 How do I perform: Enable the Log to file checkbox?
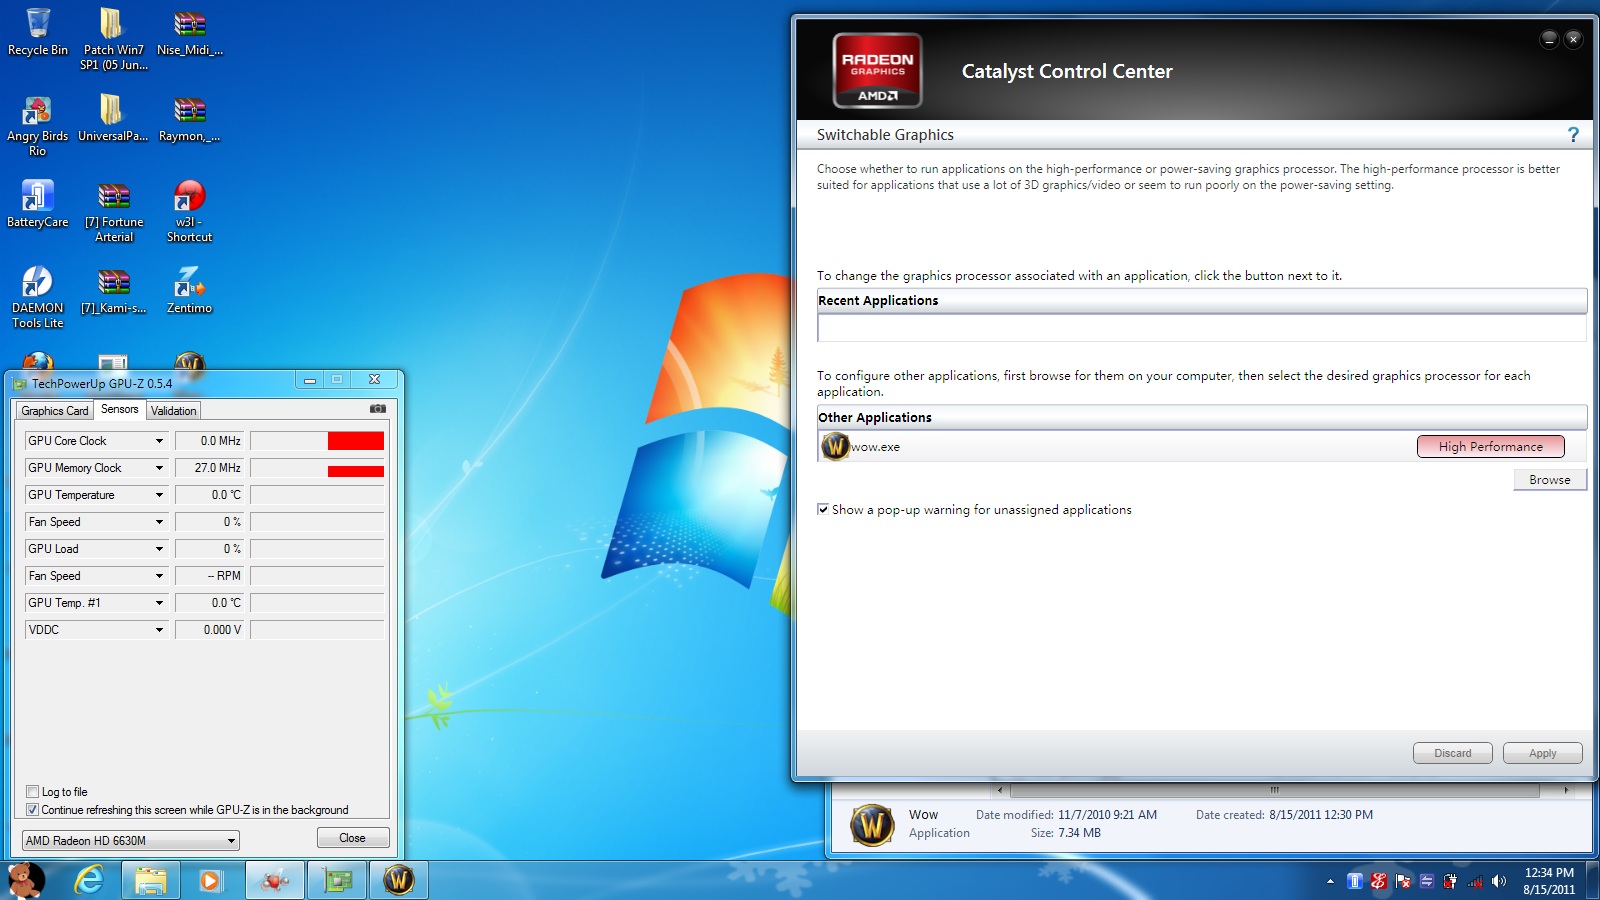32,791
